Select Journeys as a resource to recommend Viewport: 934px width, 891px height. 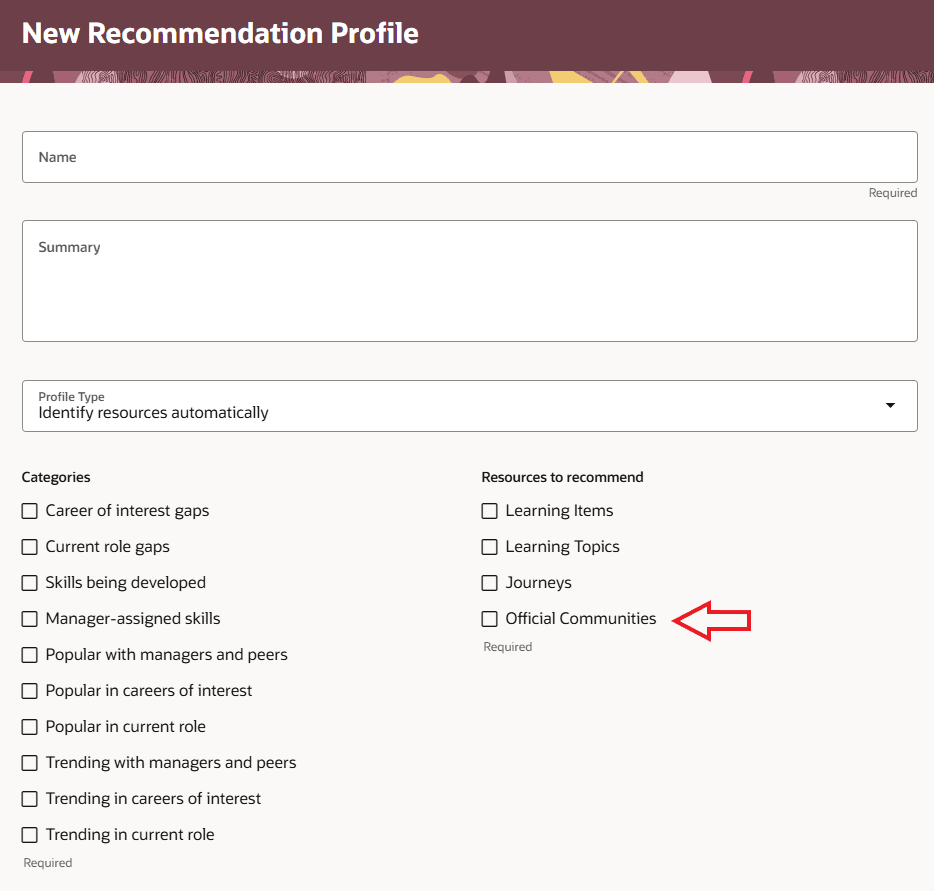pyautogui.click(x=489, y=582)
